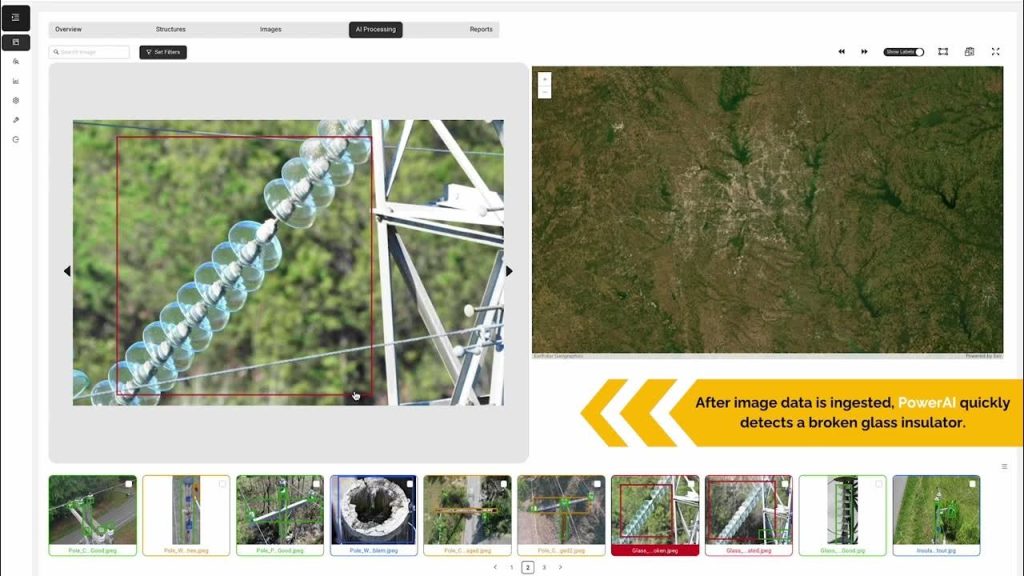Open the analytics bar chart sidebar icon

[x=15, y=81]
